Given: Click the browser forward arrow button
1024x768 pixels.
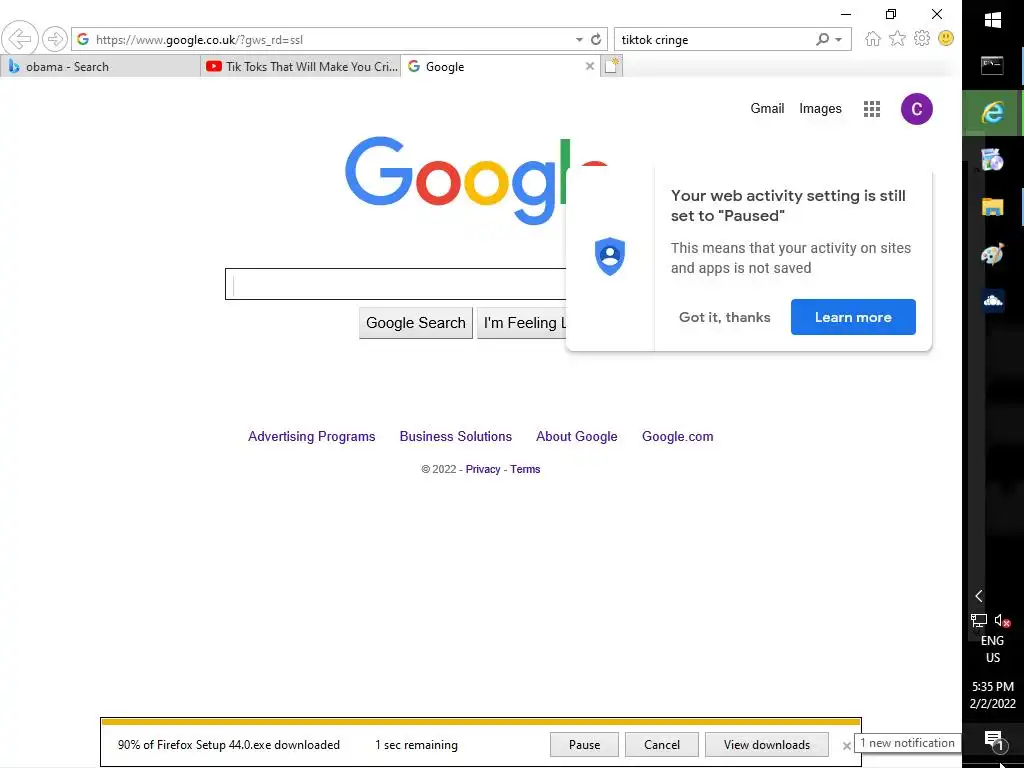Looking at the screenshot, I should [x=55, y=39].
